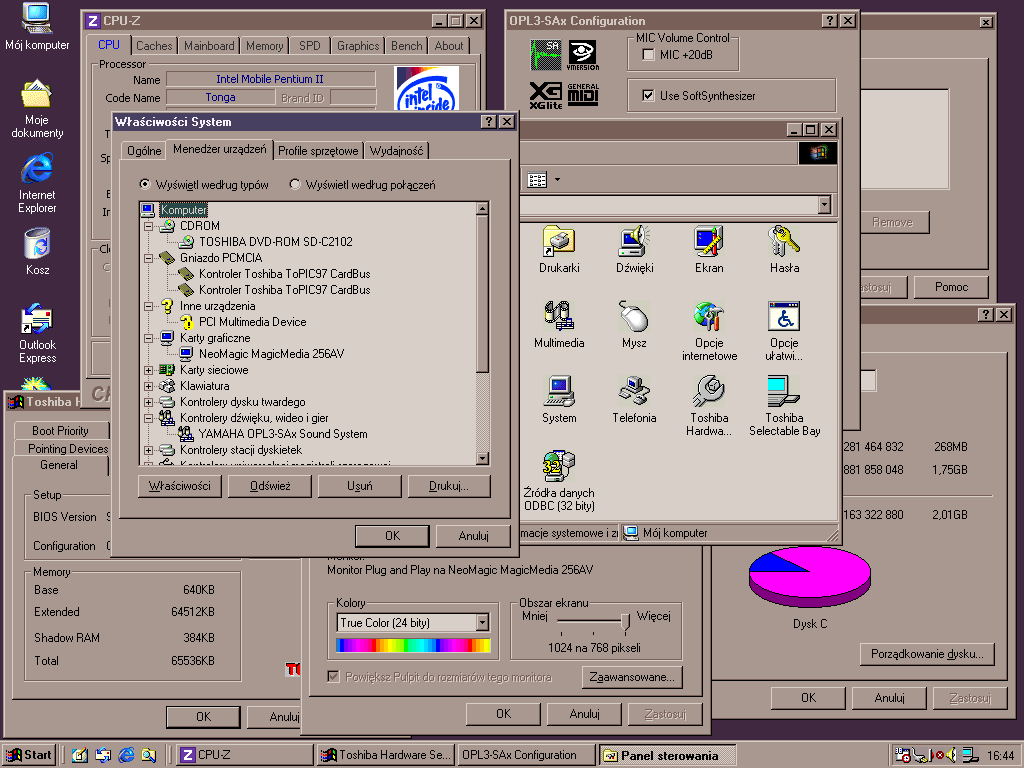Viewport: 1024px width, 768px height.
Task: Select Wyświetl według połączeń radio button
Action: coord(295,185)
